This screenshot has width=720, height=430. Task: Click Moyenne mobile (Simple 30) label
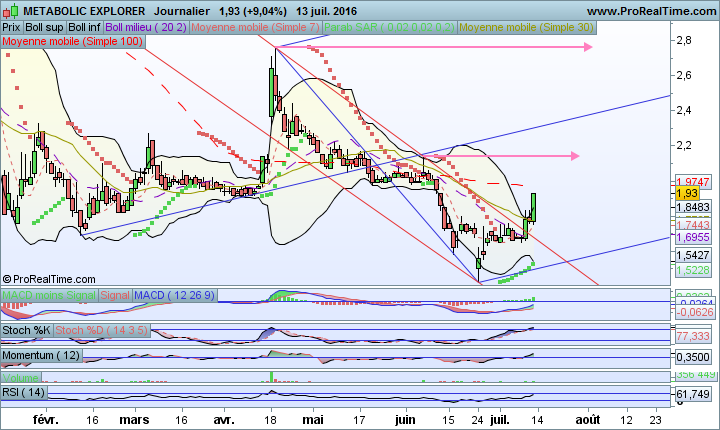(526, 28)
